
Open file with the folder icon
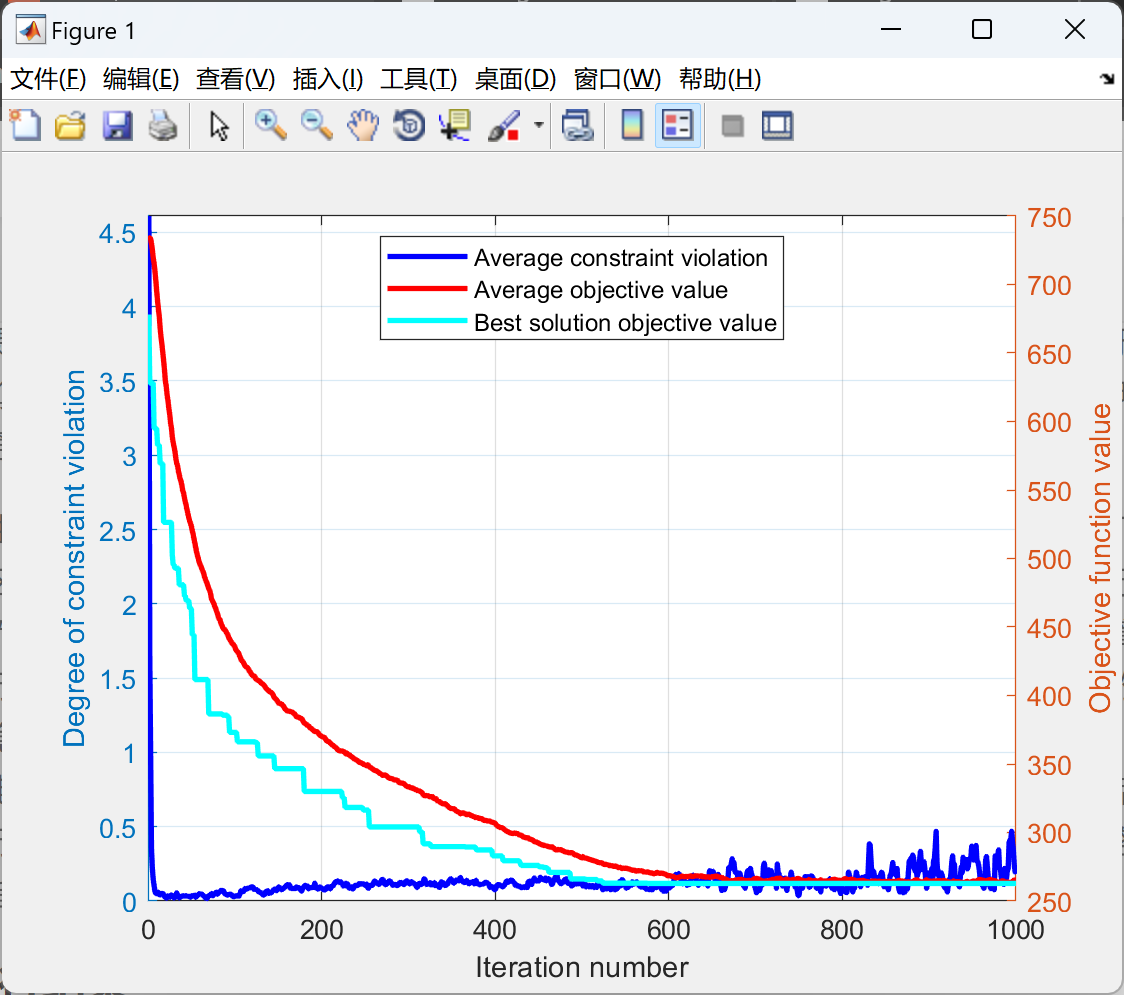[x=70, y=125]
